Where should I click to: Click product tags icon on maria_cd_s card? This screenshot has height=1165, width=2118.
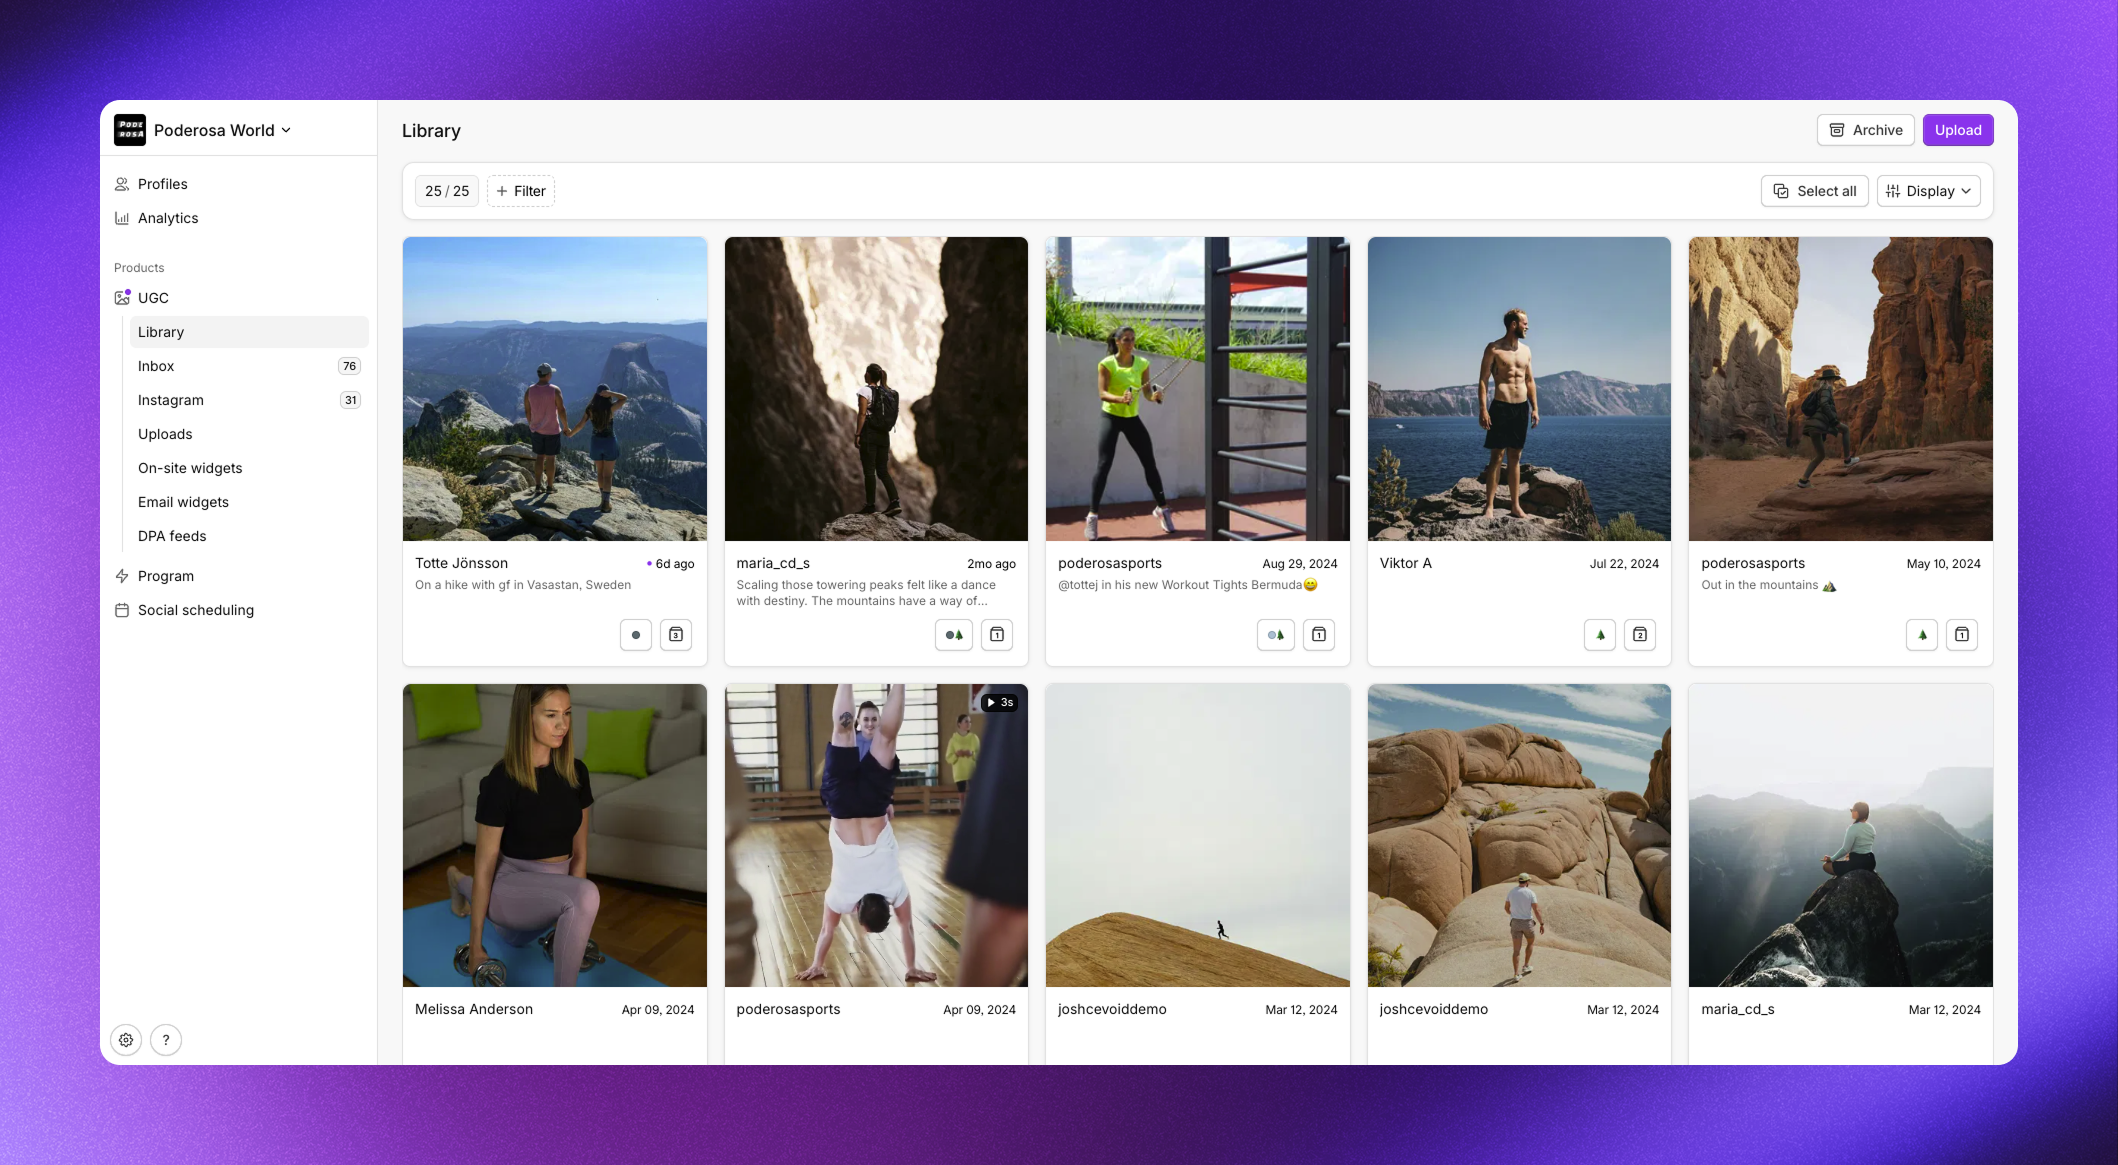coord(954,635)
